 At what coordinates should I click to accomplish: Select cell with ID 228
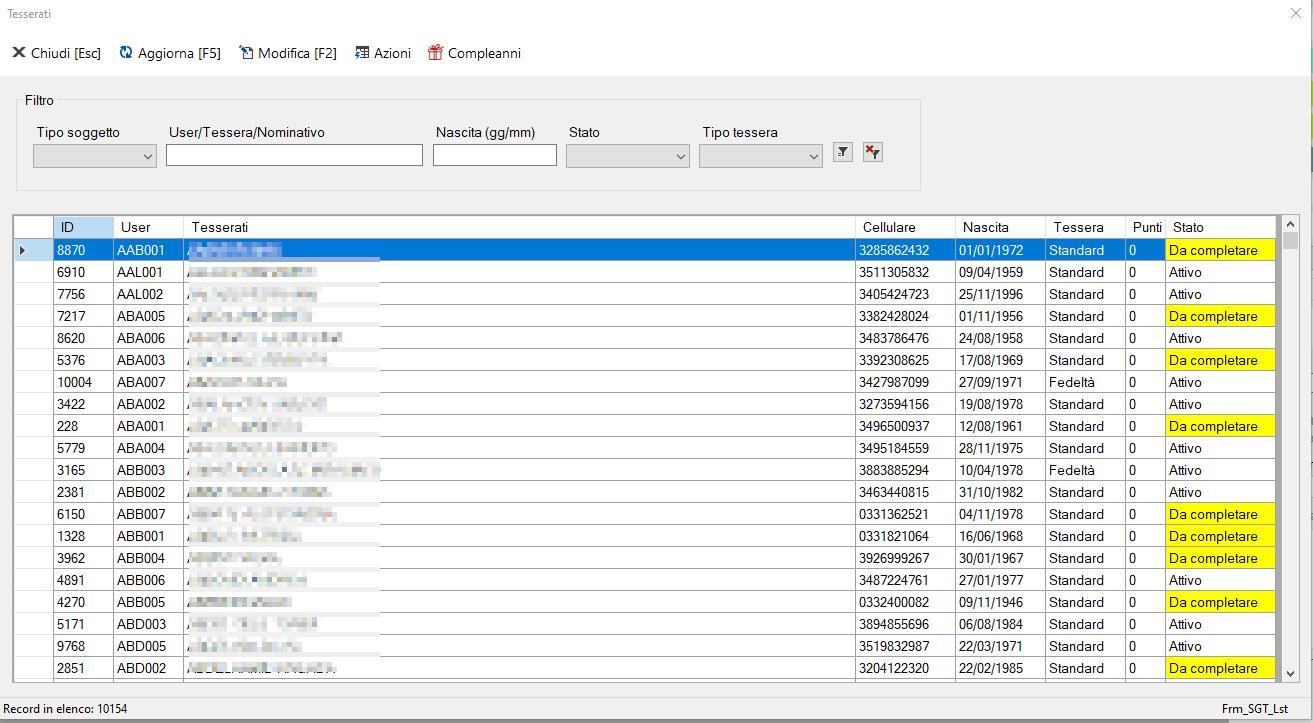click(x=84, y=426)
